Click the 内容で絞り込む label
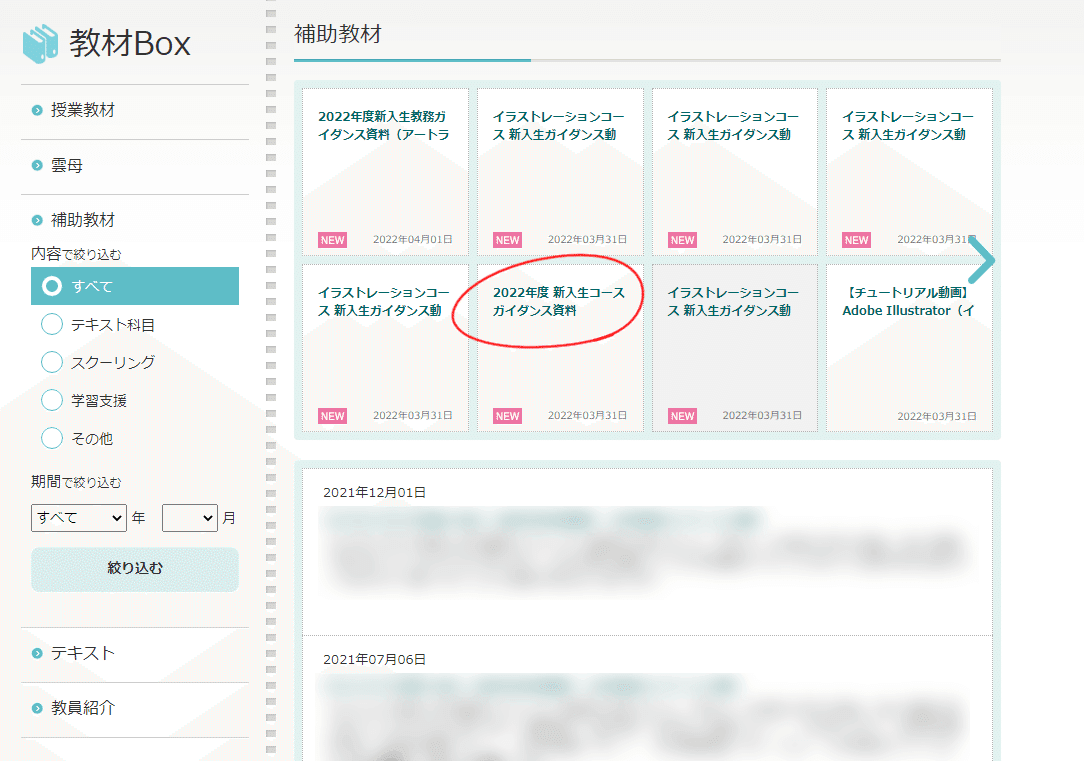The image size is (1084, 761). pyautogui.click(x=76, y=254)
